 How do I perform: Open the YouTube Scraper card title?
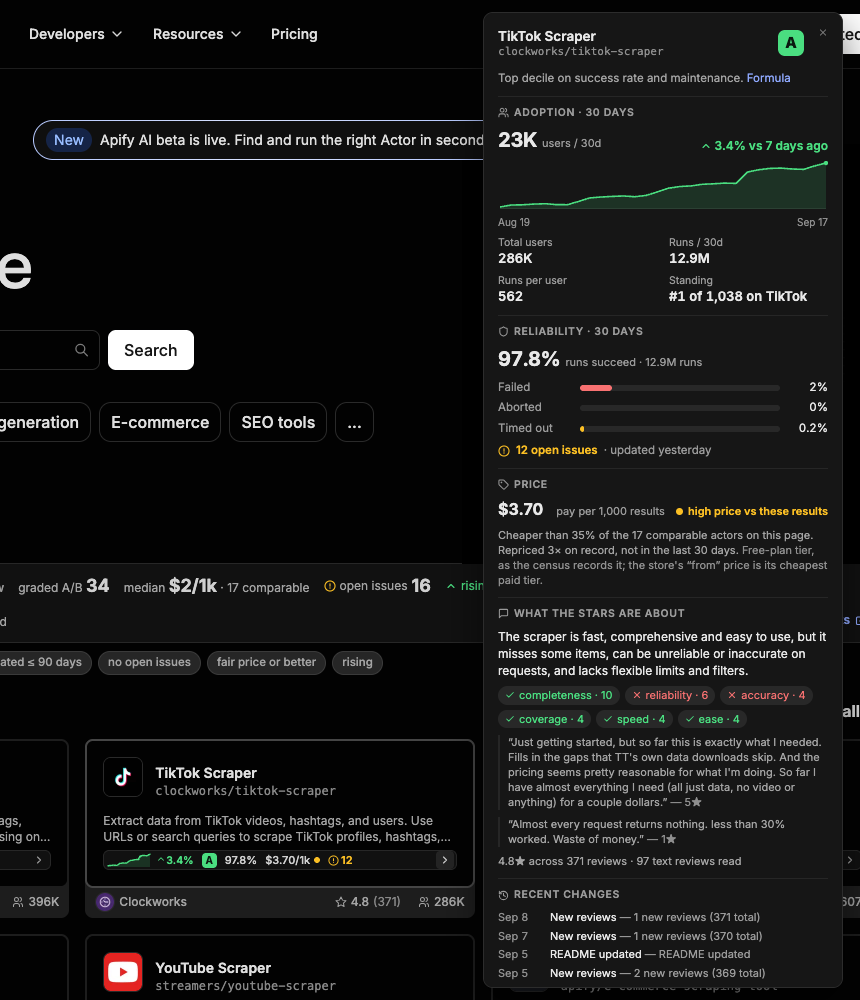pos(213,968)
